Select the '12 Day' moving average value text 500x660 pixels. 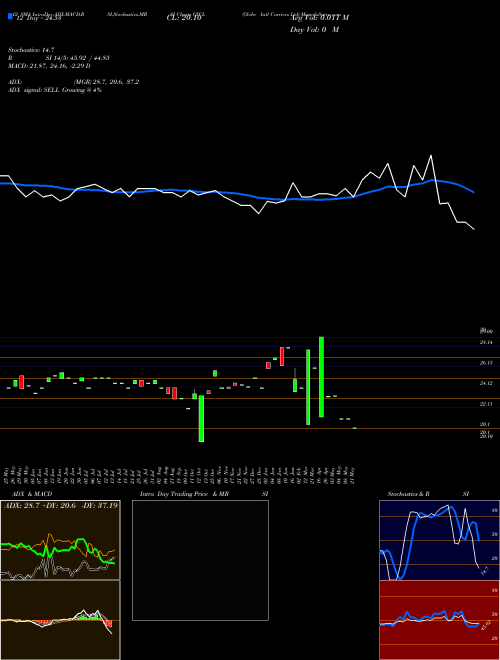tap(37, 18)
